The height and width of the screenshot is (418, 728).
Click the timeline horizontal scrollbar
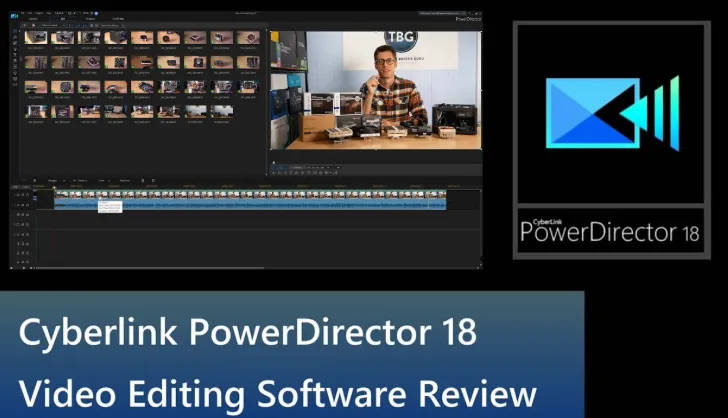pos(149,268)
